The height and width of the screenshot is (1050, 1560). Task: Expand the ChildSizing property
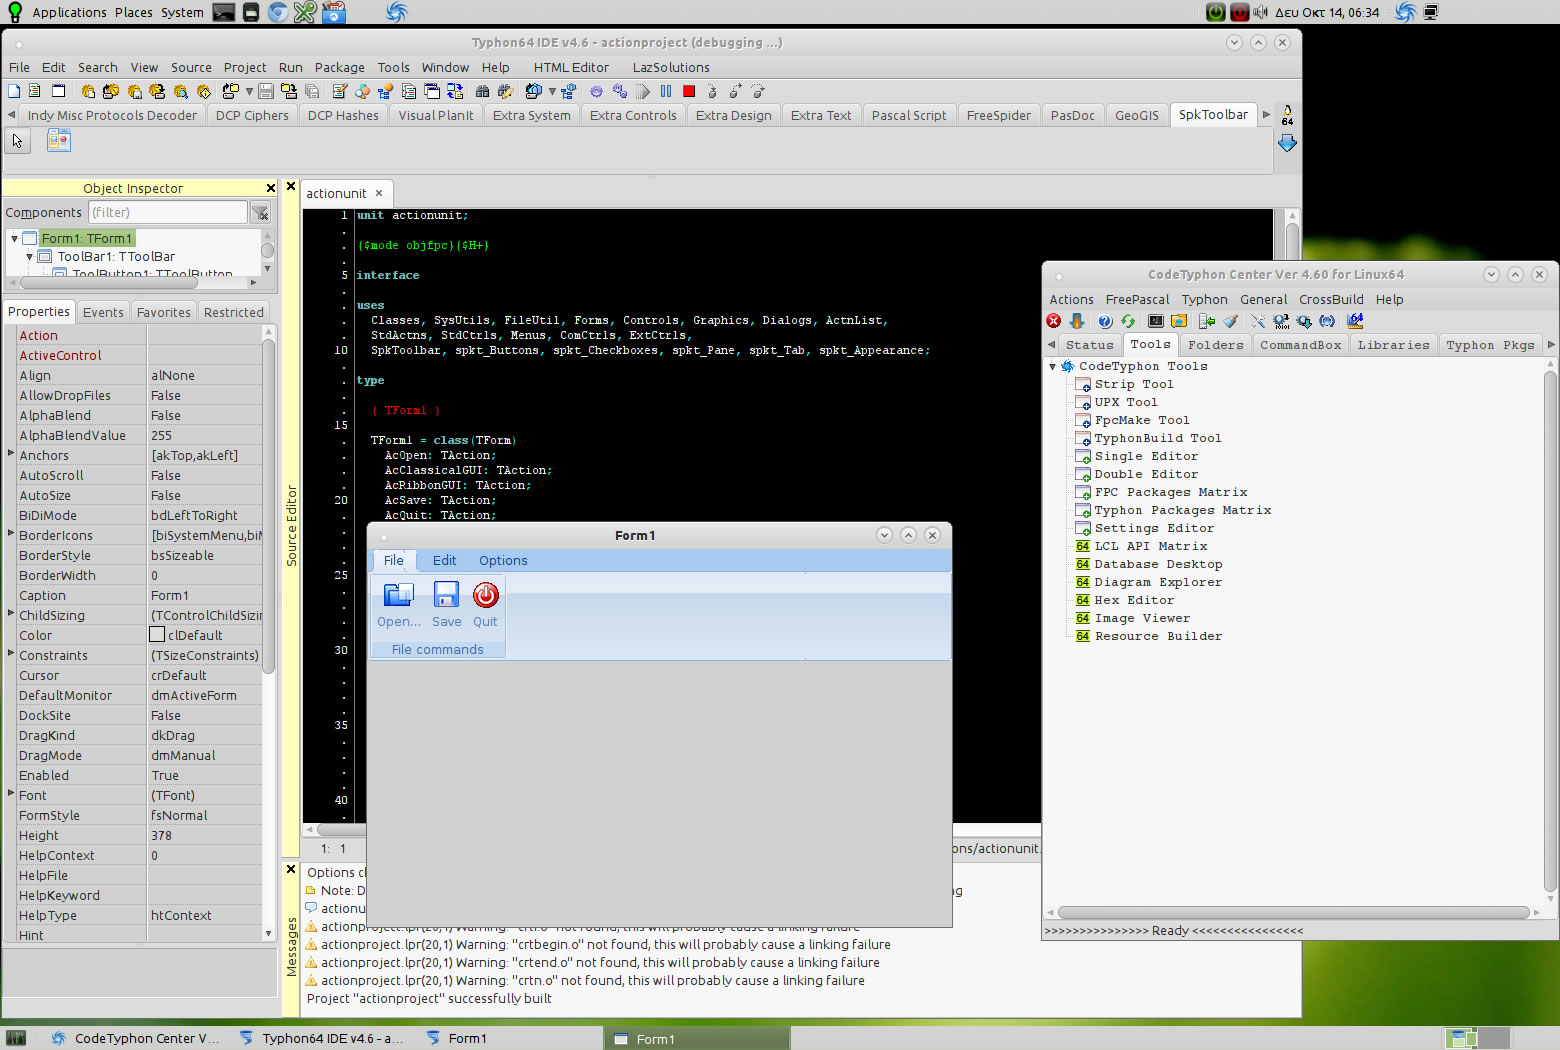pos(11,614)
